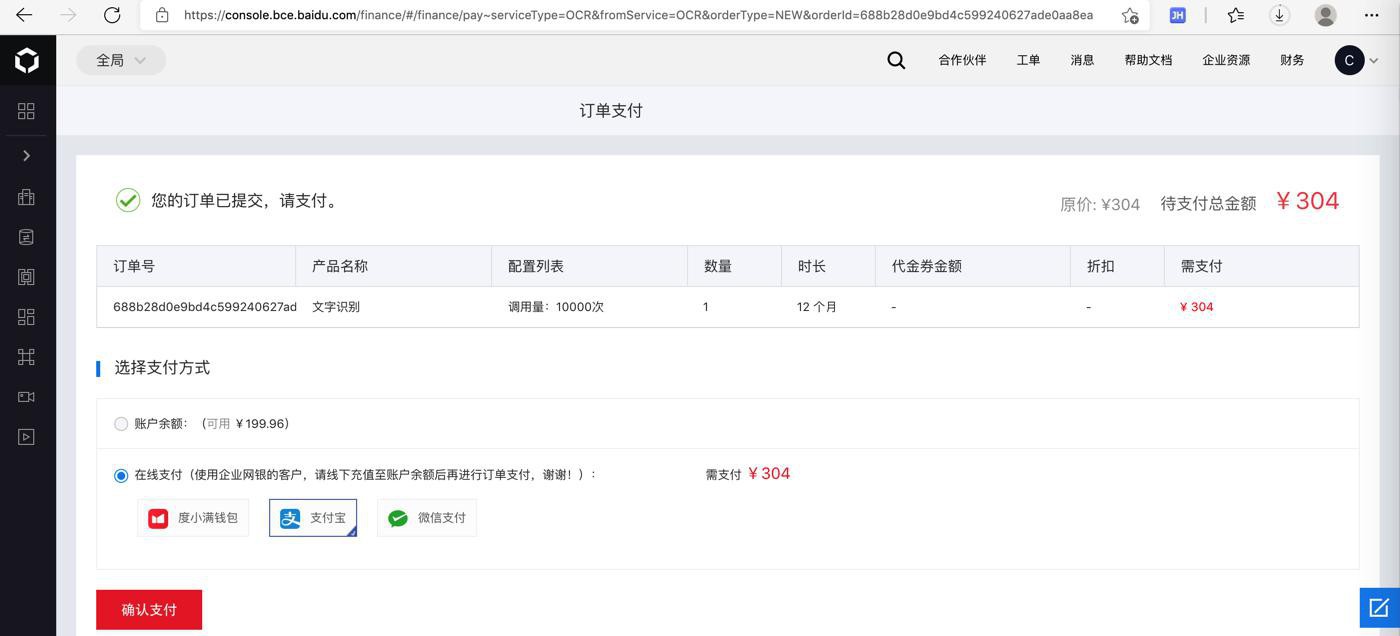Viewport: 1400px width, 636px height.
Task: Click the video camera icon in sidebar
Action: (x=26, y=397)
